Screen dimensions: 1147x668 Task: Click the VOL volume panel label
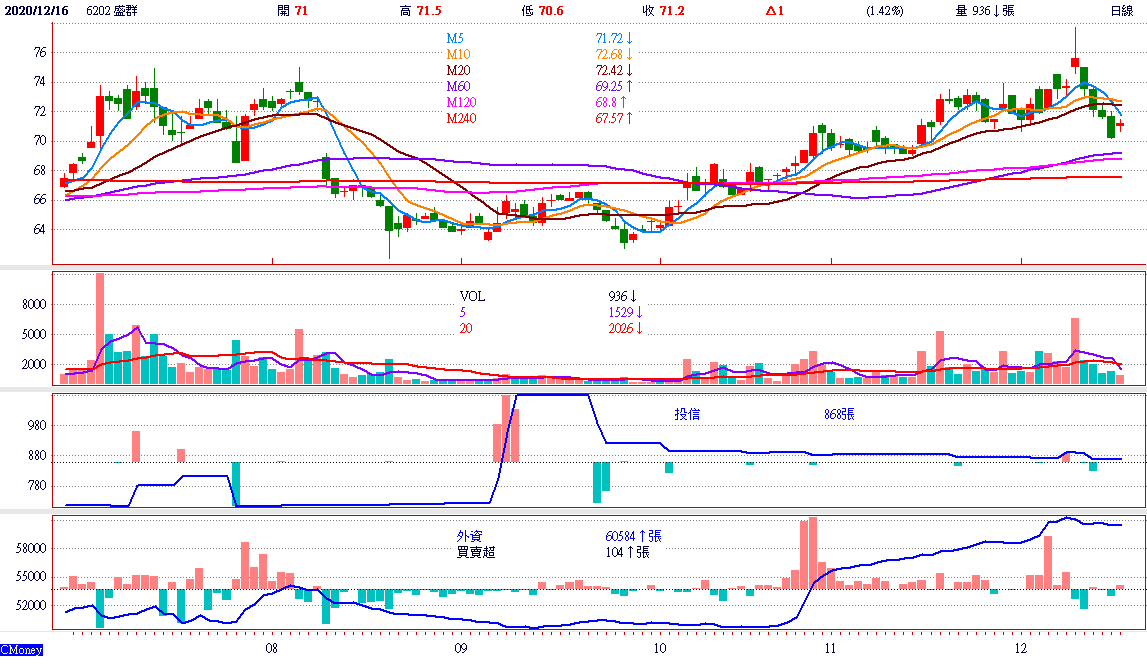pos(472,297)
